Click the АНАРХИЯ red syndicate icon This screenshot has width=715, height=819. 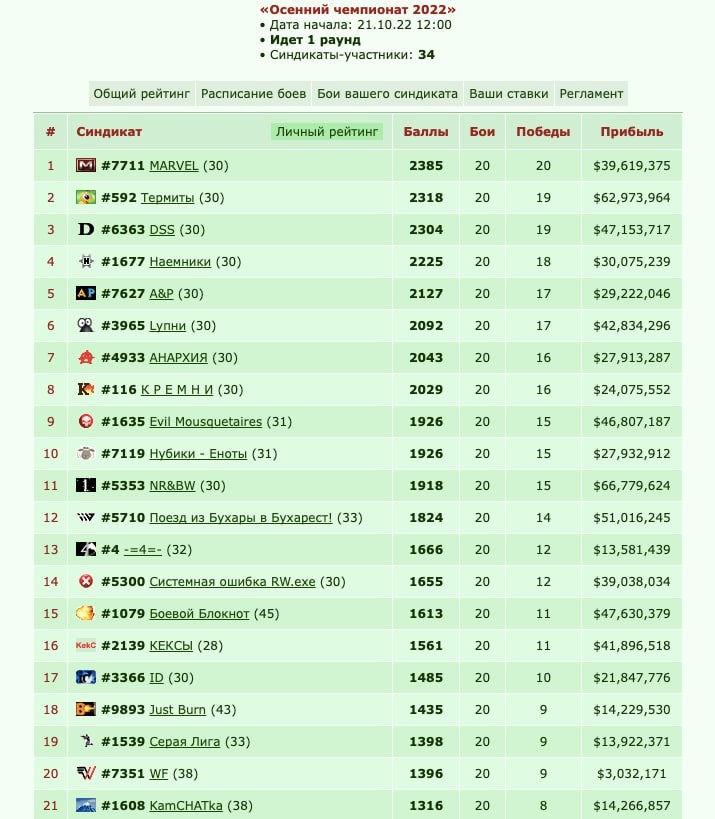click(x=86, y=357)
